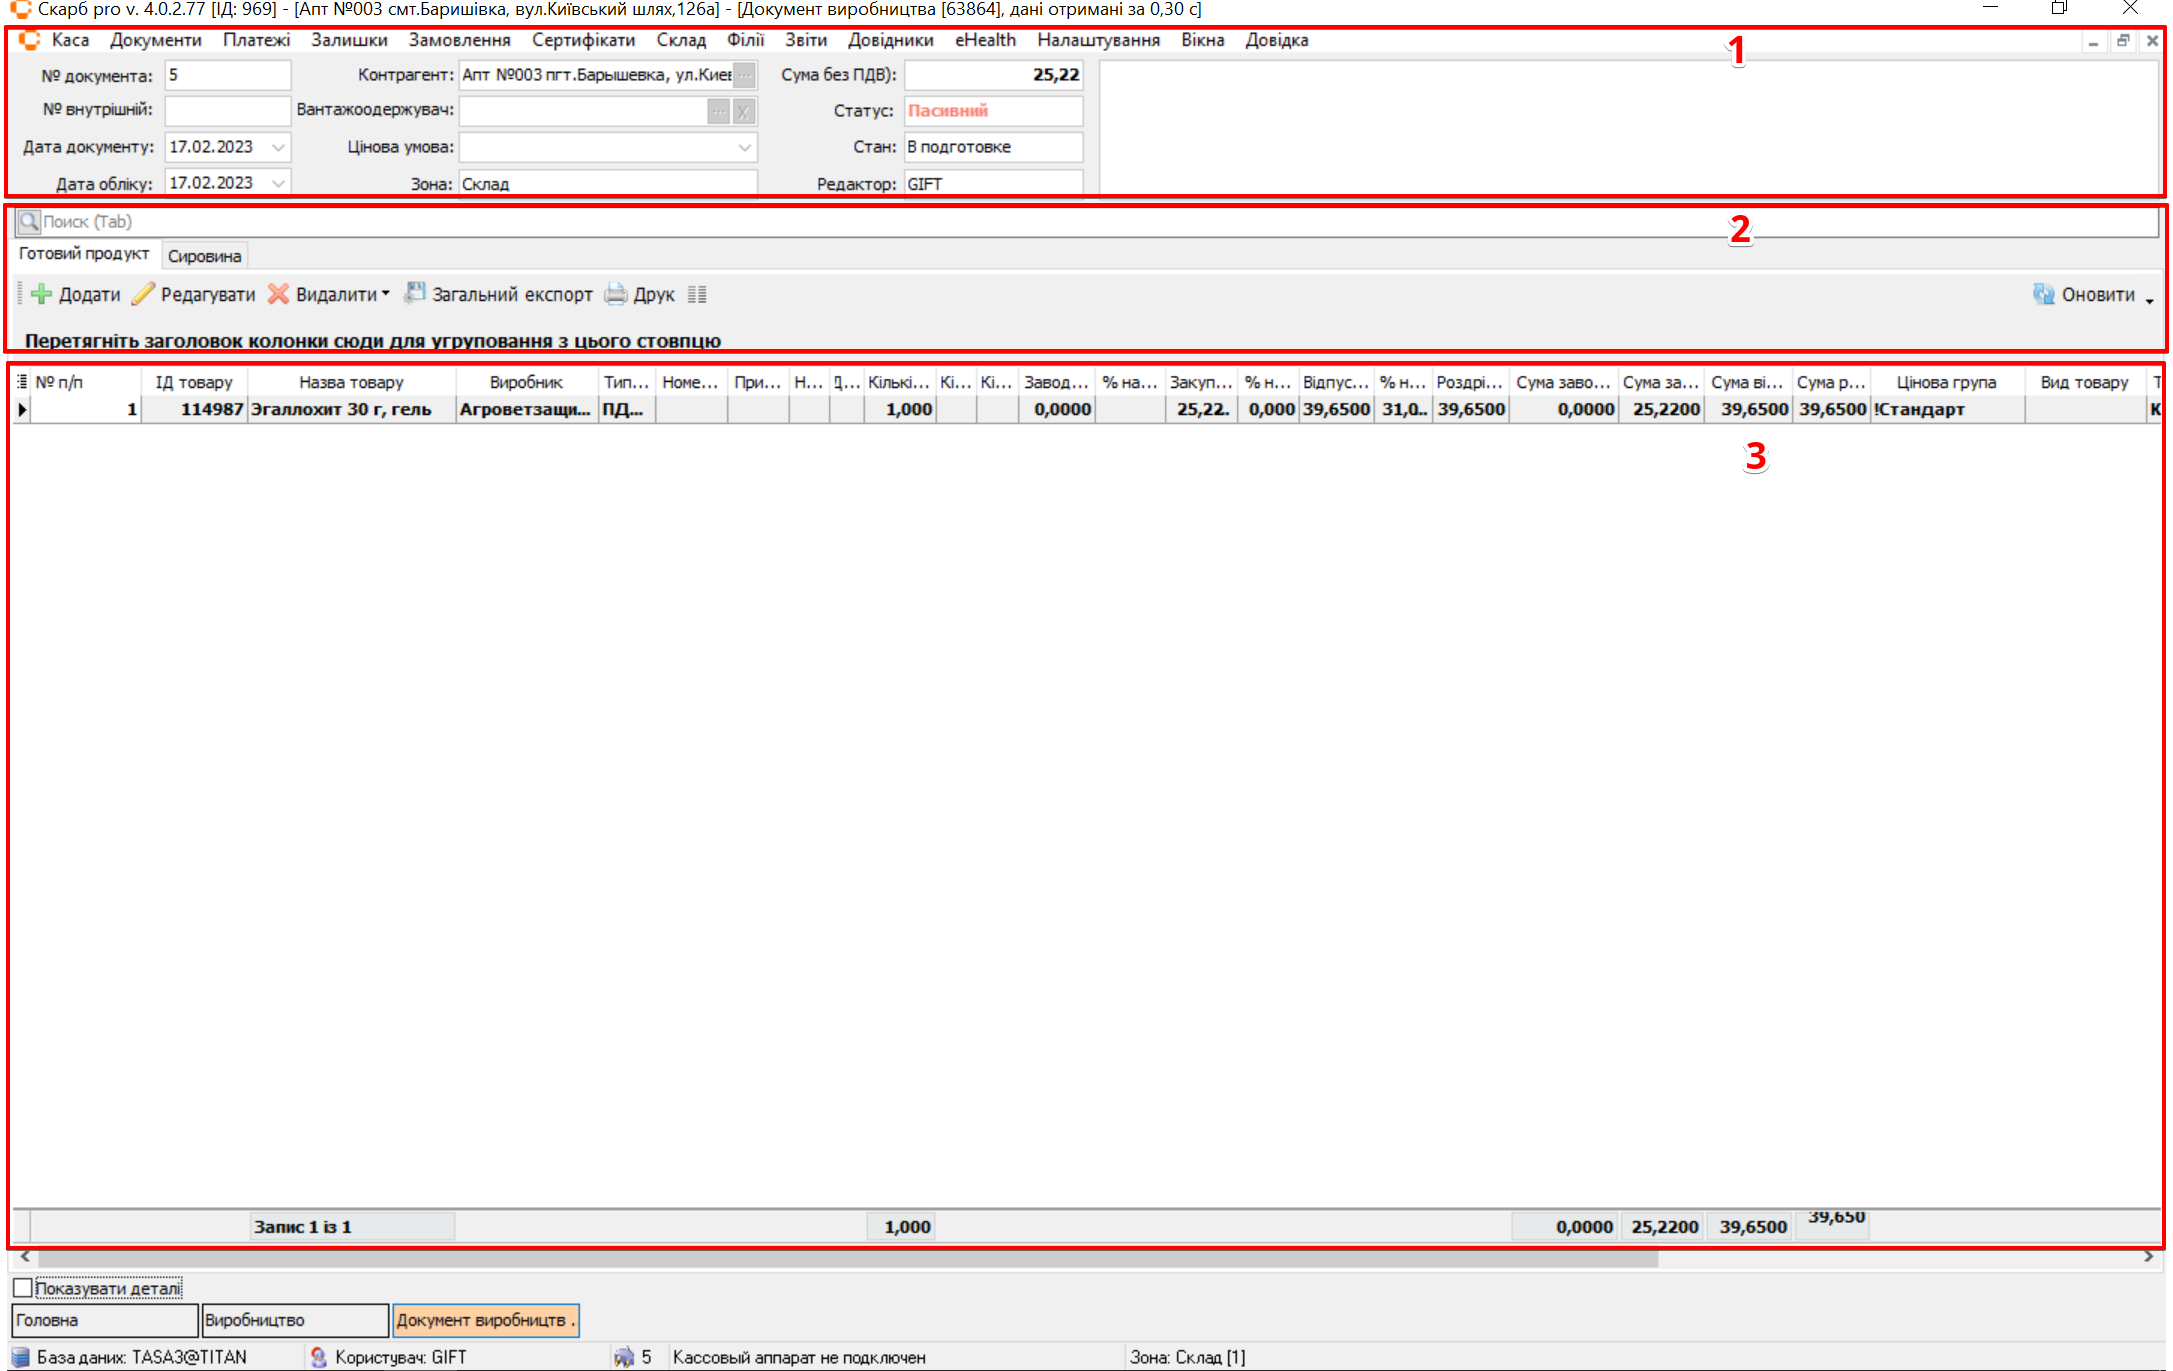This screenshot has height=1371, width=2173.
Task: Enable the Показувати деталі checkbox
Action: 23,1288
